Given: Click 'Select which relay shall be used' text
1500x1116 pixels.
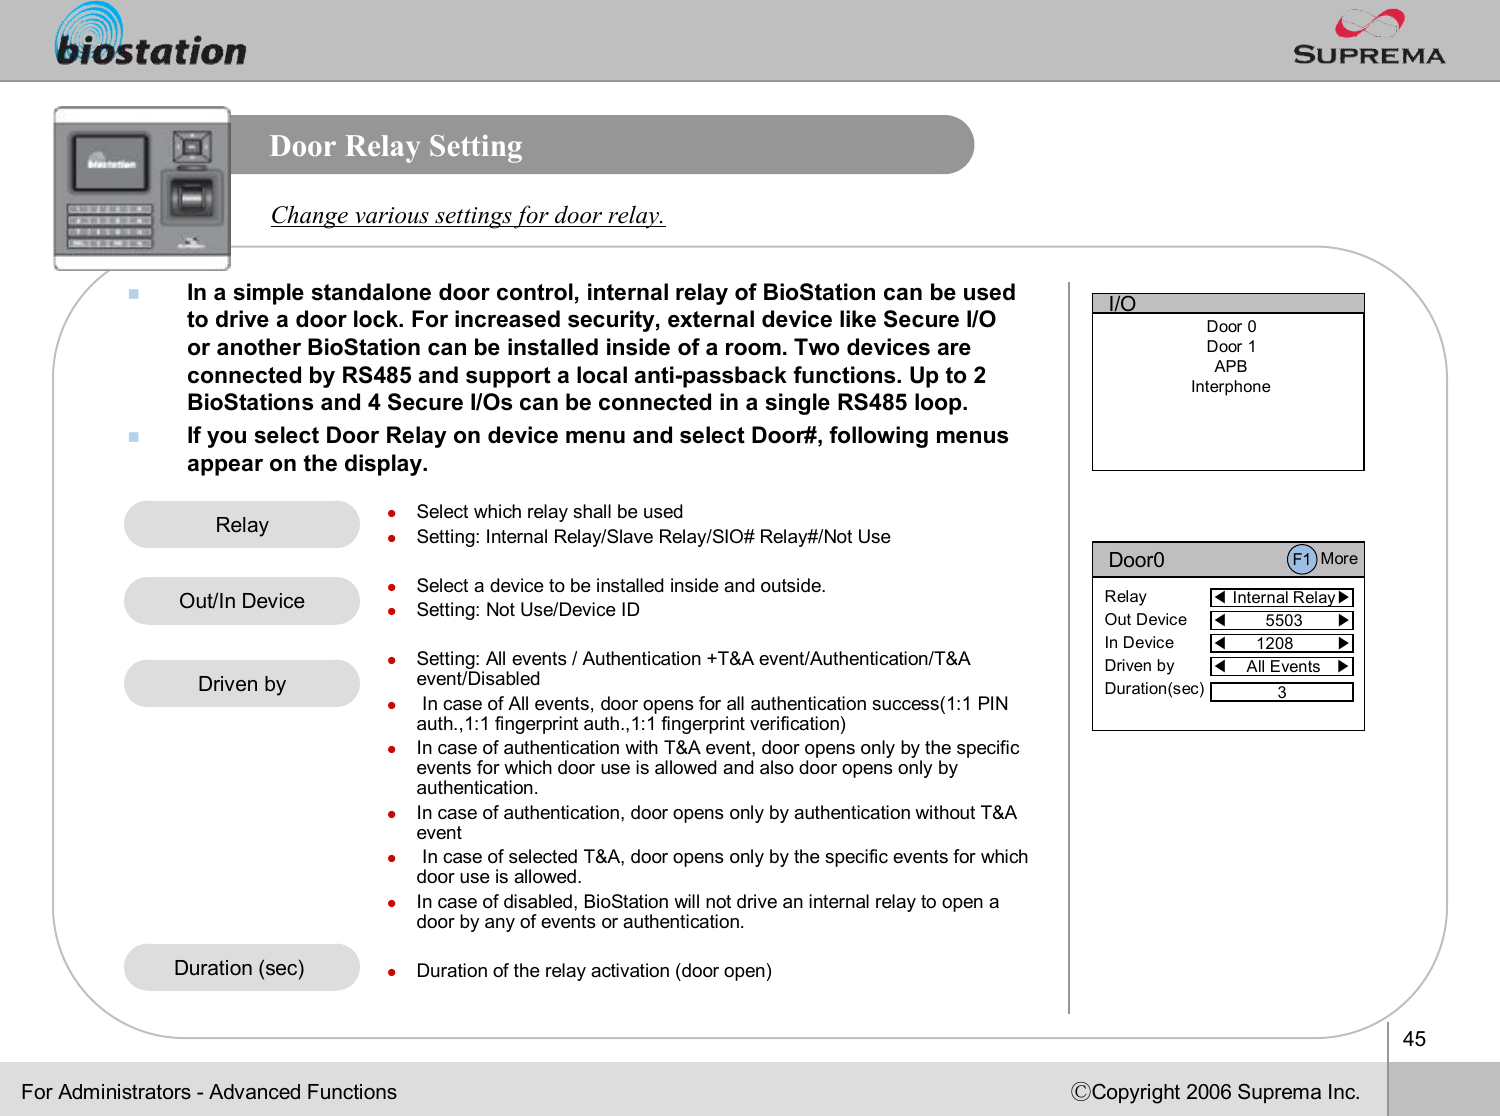Looking at the screenshot, I should click(x=550, y=512).
